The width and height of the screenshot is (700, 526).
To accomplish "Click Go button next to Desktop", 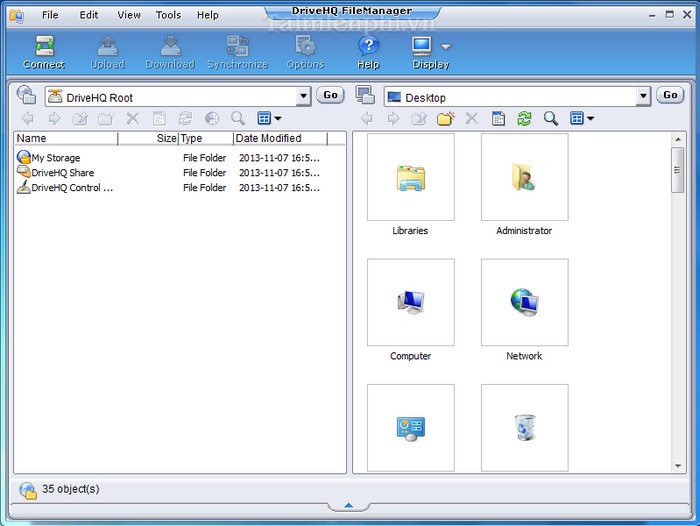I will 670,95.
